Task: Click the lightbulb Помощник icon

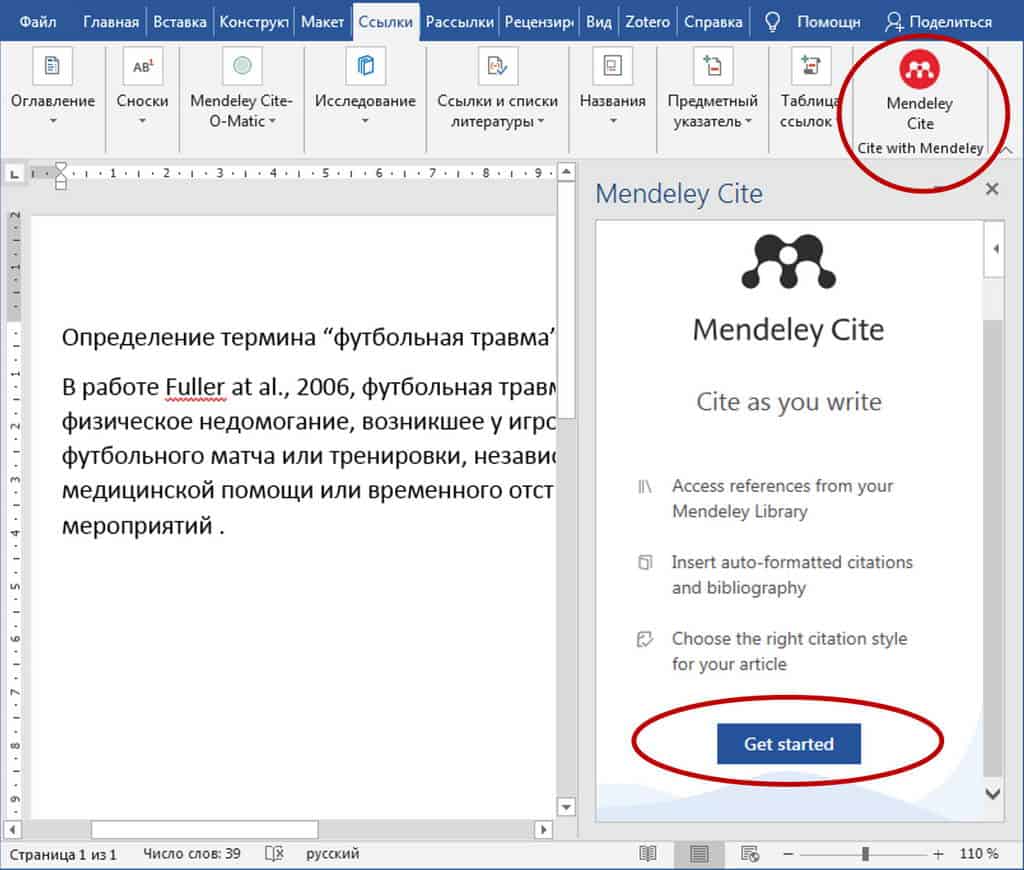Action: point(772,22)
